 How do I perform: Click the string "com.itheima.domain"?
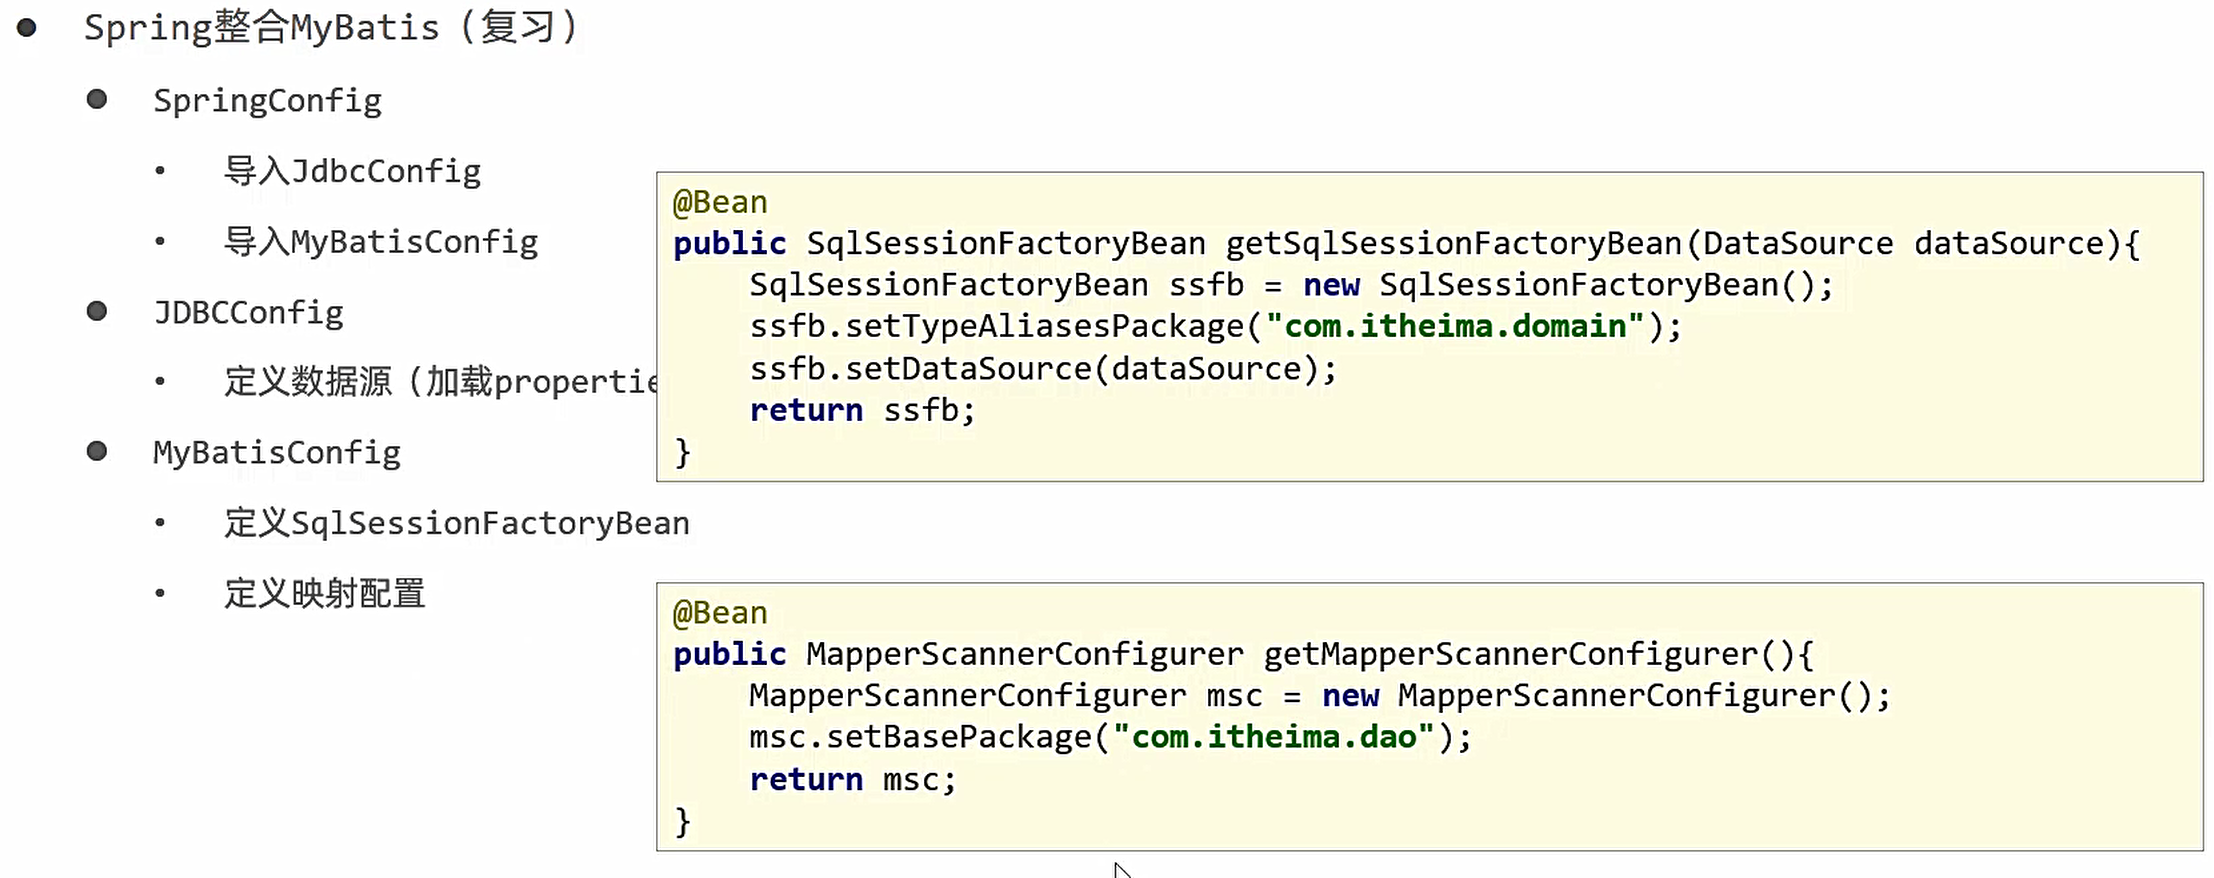[1454, 327]
